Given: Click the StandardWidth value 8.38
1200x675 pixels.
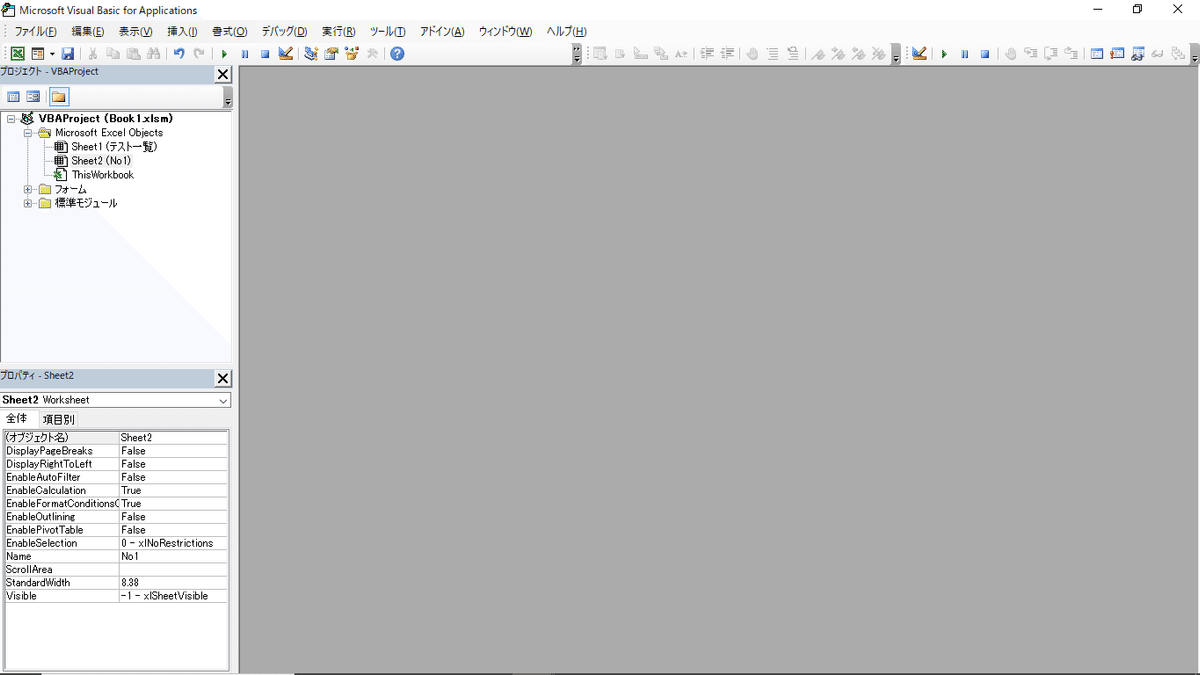Looking at the screenshot, I should click(173, 582).
